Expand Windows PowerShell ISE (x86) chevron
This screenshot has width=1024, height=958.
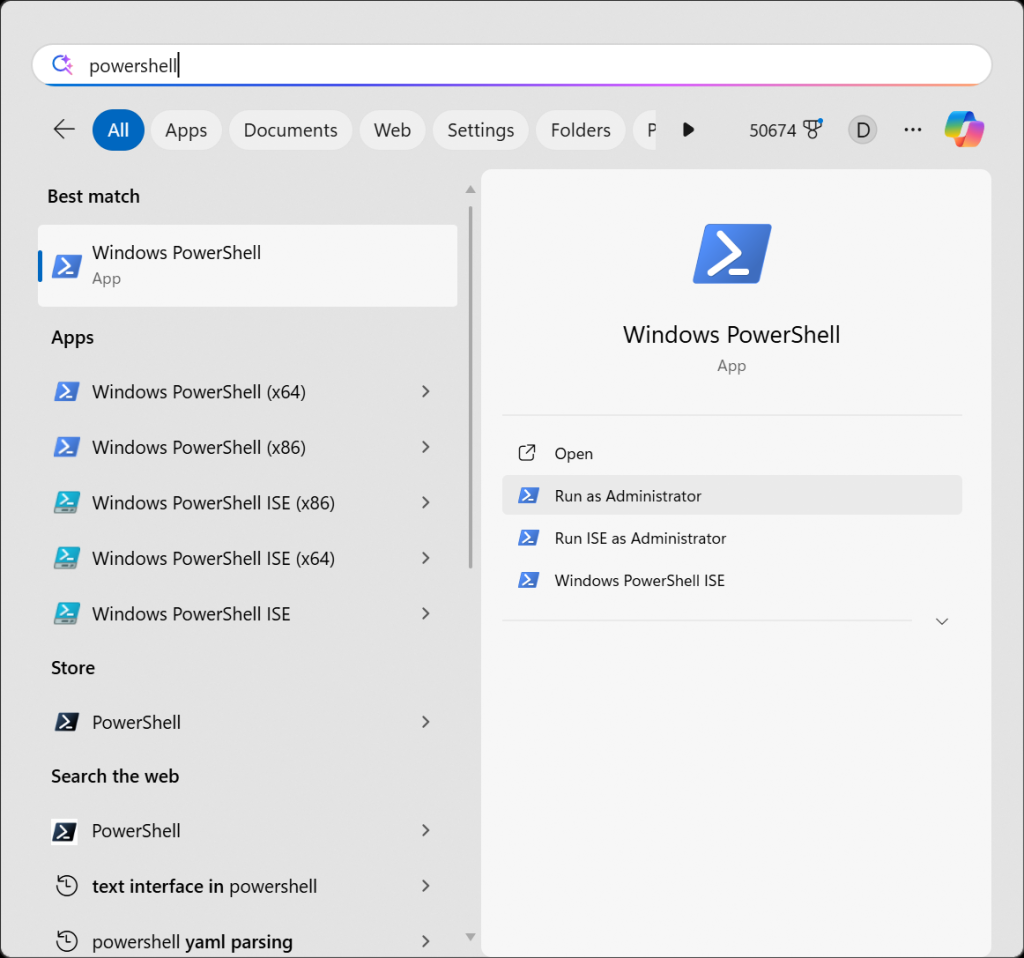[426, 502]
